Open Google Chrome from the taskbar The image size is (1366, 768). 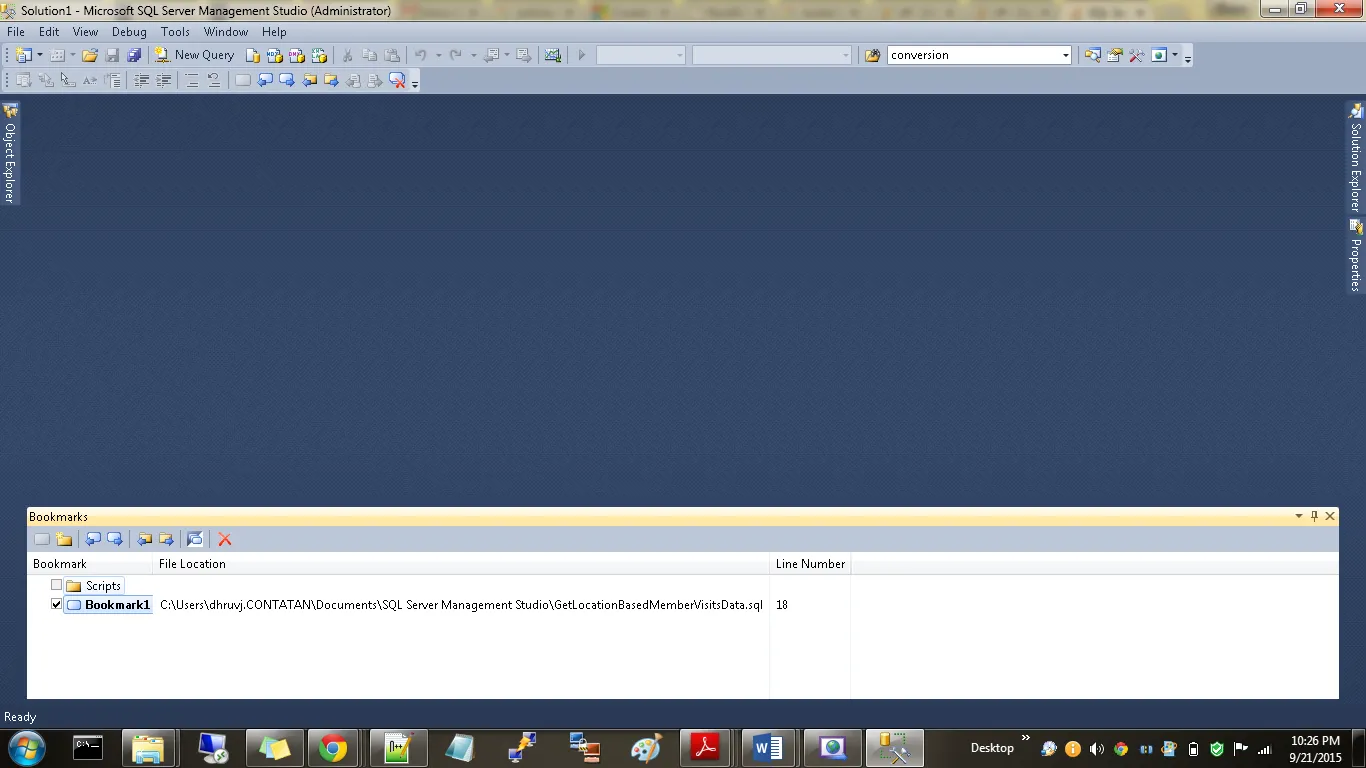pyautogui.click(x=333, y=748)
